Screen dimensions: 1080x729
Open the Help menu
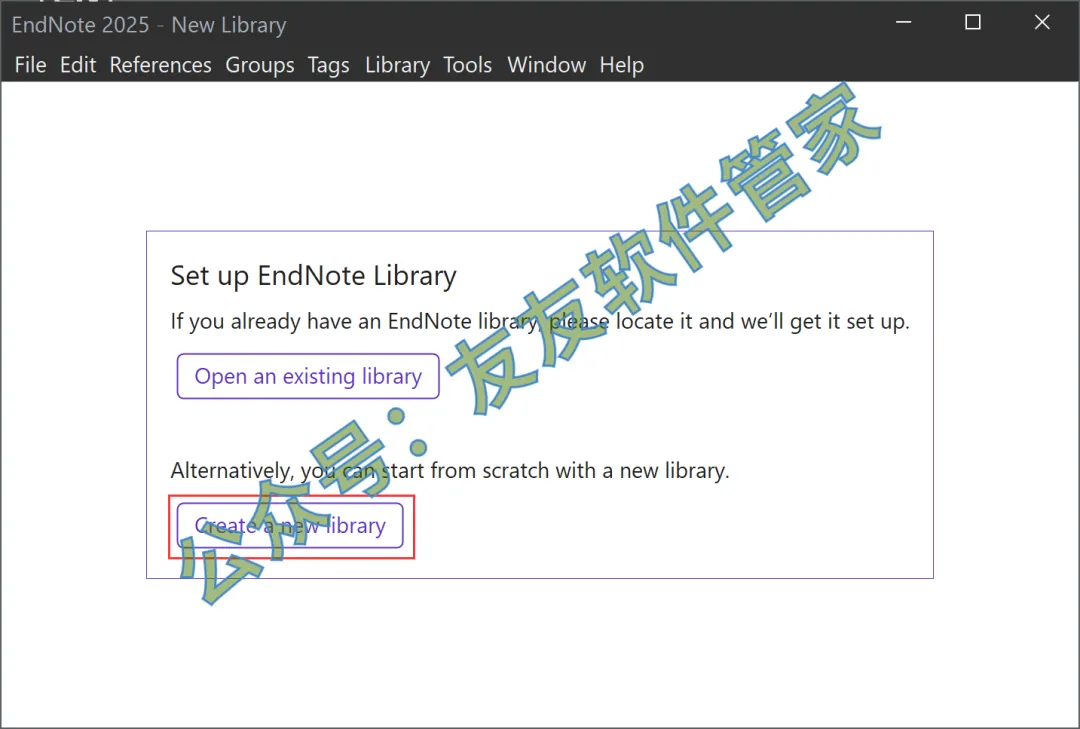tap(621, 65)
